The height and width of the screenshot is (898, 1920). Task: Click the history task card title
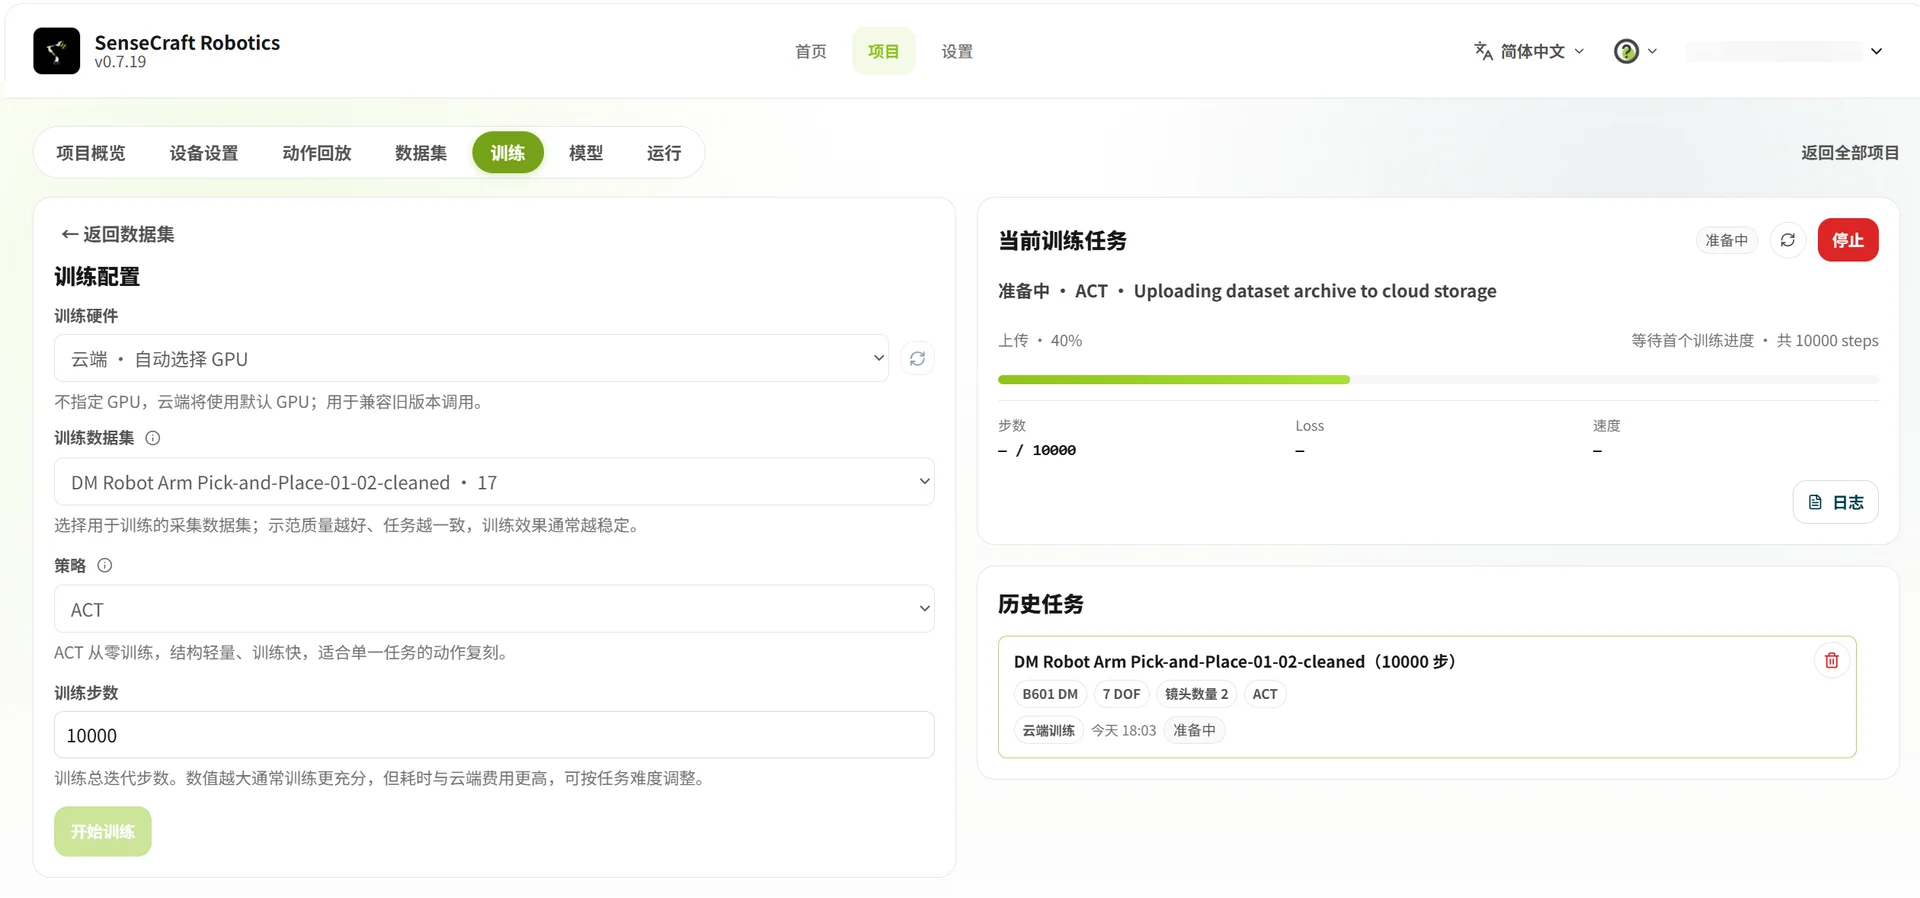[1234, 662]
